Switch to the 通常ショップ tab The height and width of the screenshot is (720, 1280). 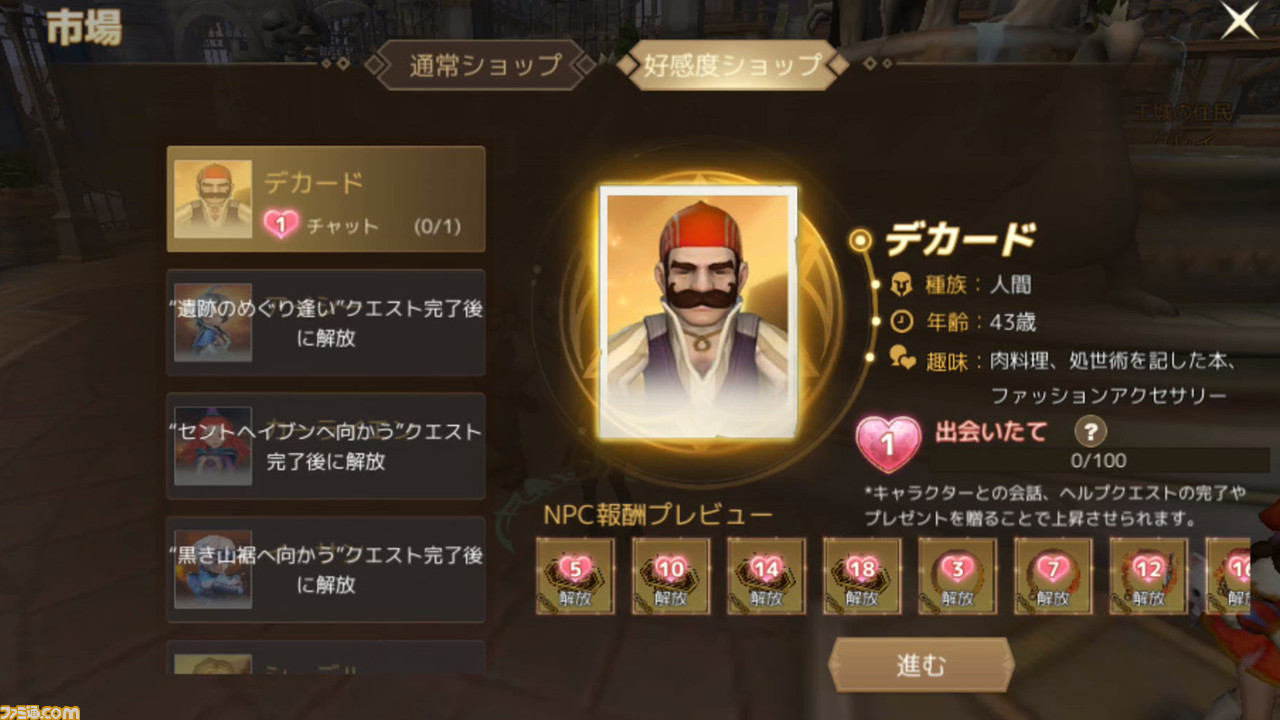(485, 65)
